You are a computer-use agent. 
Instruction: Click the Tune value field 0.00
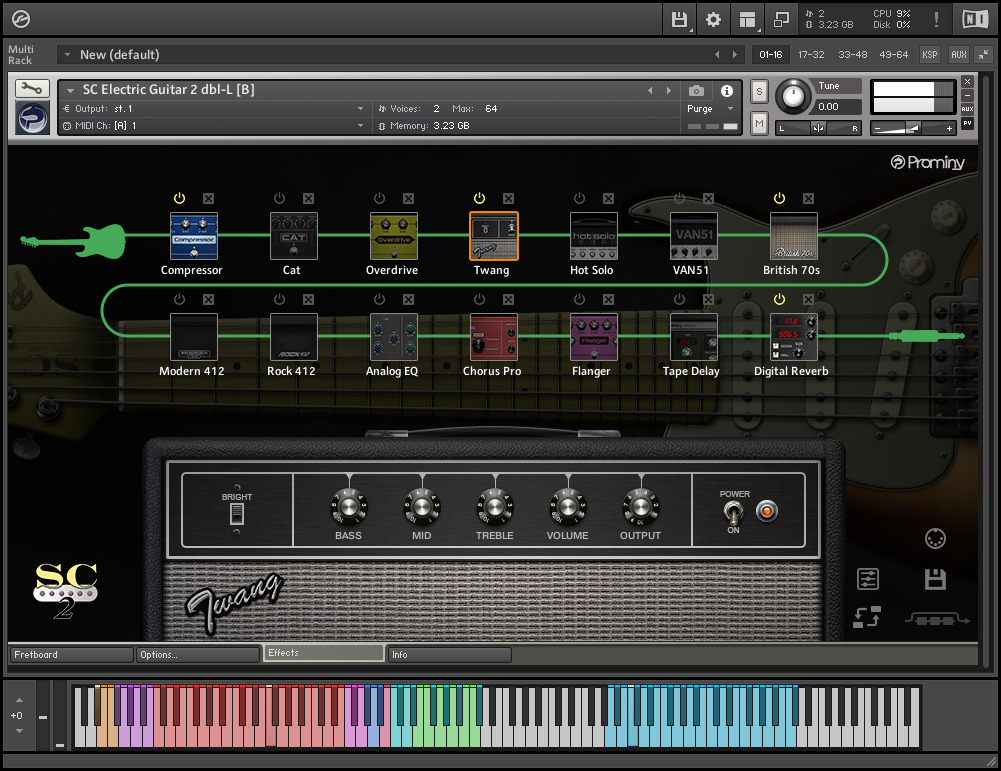pos(837,107)
